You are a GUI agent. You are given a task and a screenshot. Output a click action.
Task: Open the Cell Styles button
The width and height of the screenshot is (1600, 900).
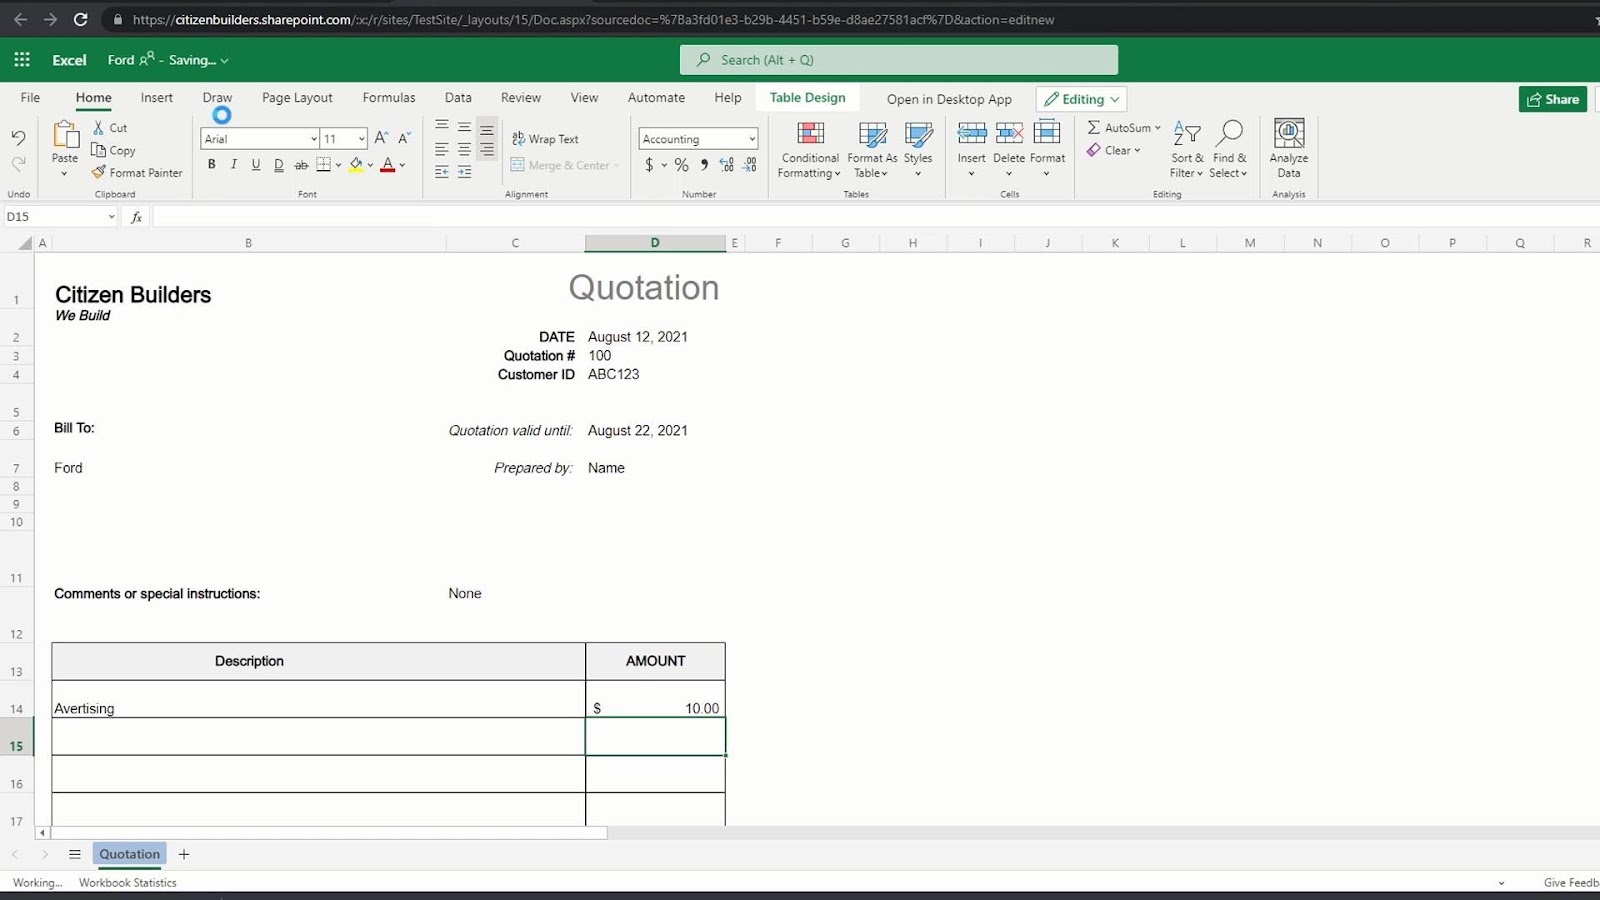pyautogui.click(x=918, y=149)
